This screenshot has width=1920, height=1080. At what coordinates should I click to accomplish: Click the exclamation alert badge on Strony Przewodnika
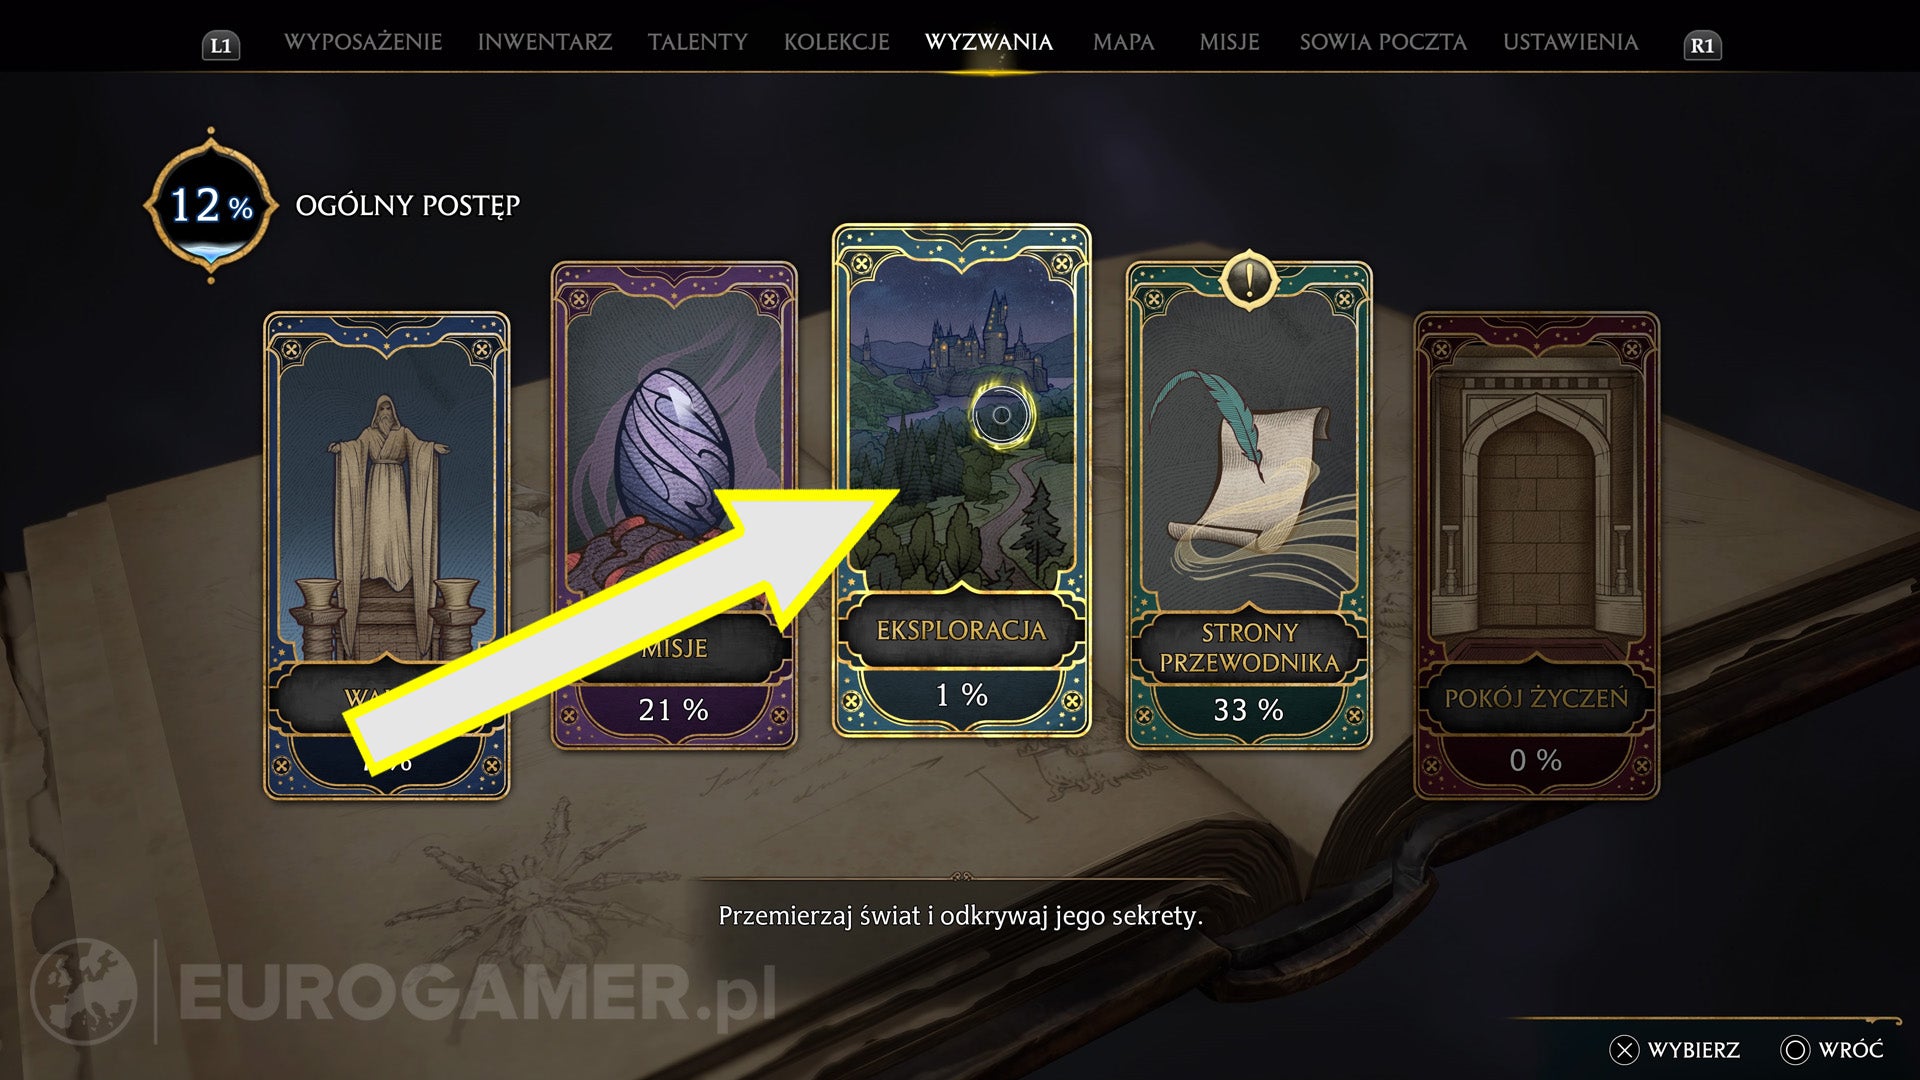click(1248, 279)
